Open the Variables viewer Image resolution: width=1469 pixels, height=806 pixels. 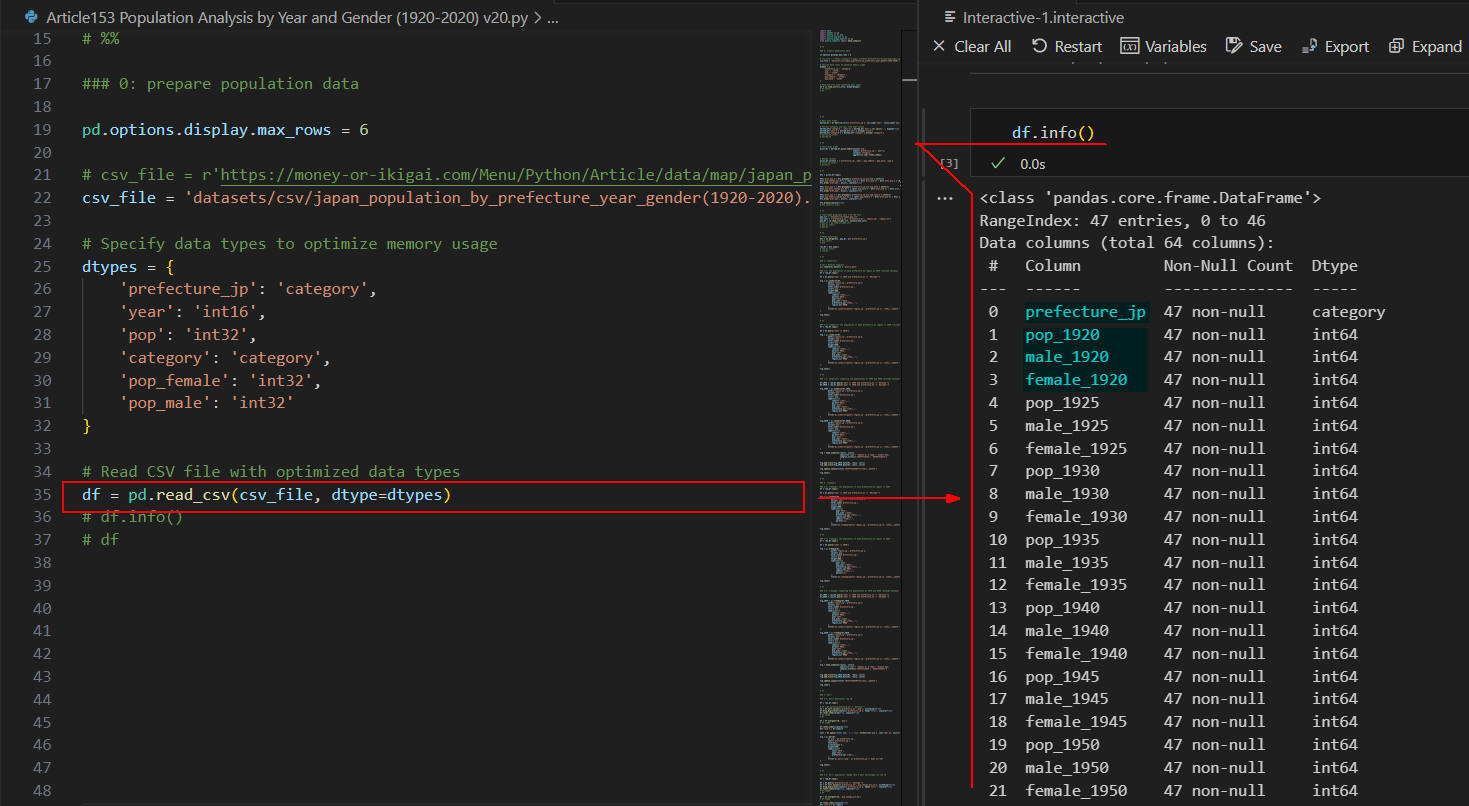(x=1164, y=46)
